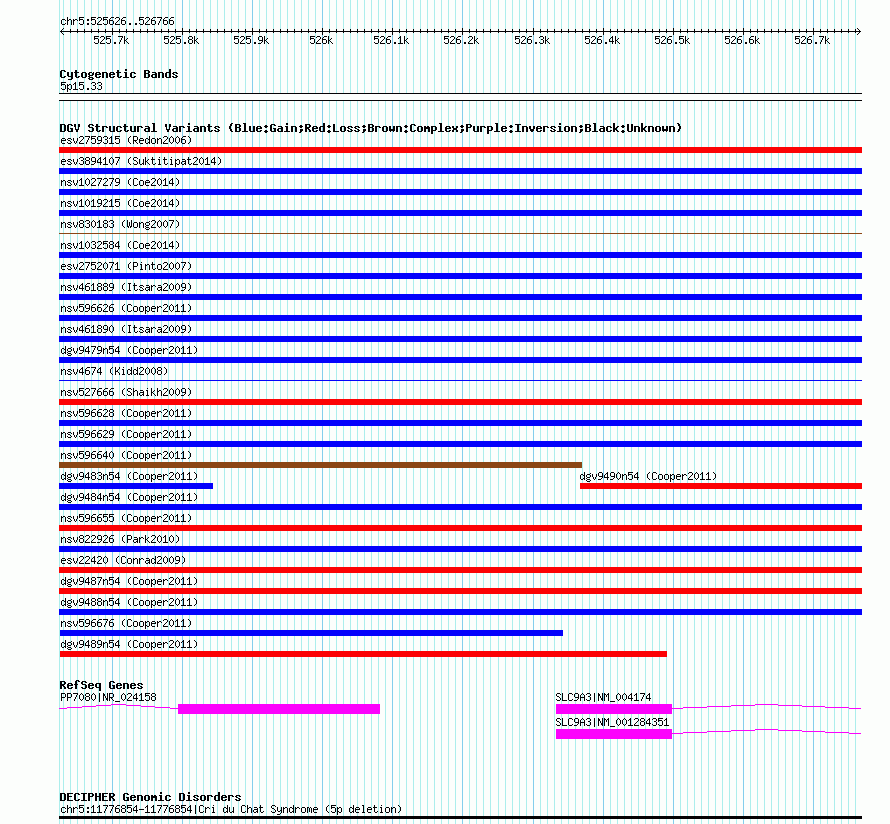Click the chr5:525626..526766 coordinates label
The width and height of the screenshot is (890, 824).
tap(117, 21)
